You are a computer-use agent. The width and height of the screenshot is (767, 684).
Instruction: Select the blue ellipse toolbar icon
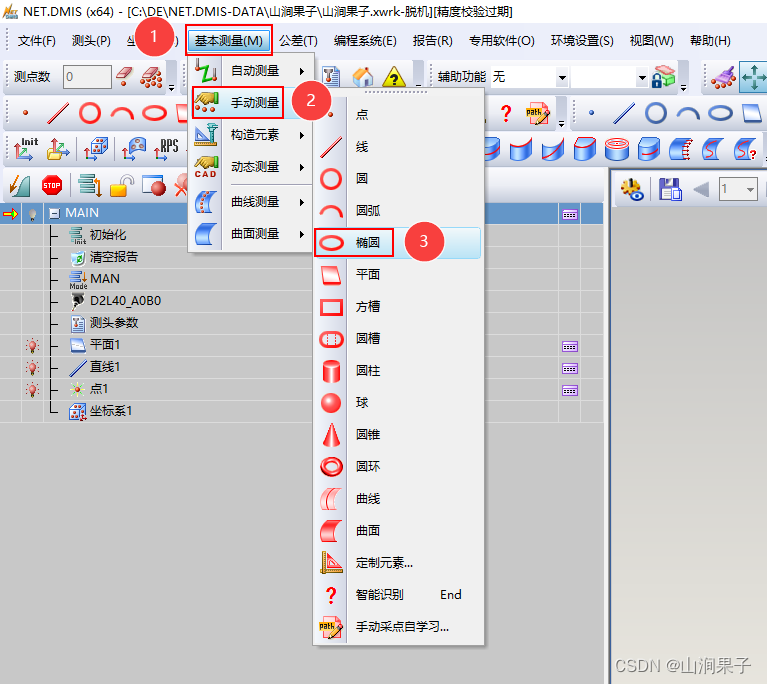coord(721,113)
